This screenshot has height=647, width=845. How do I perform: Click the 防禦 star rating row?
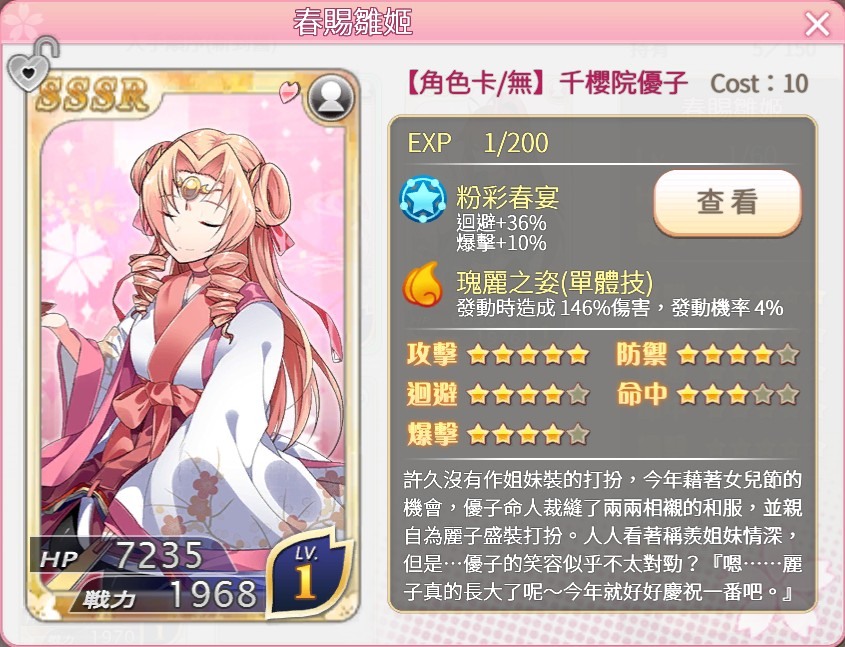pos(708,354)
